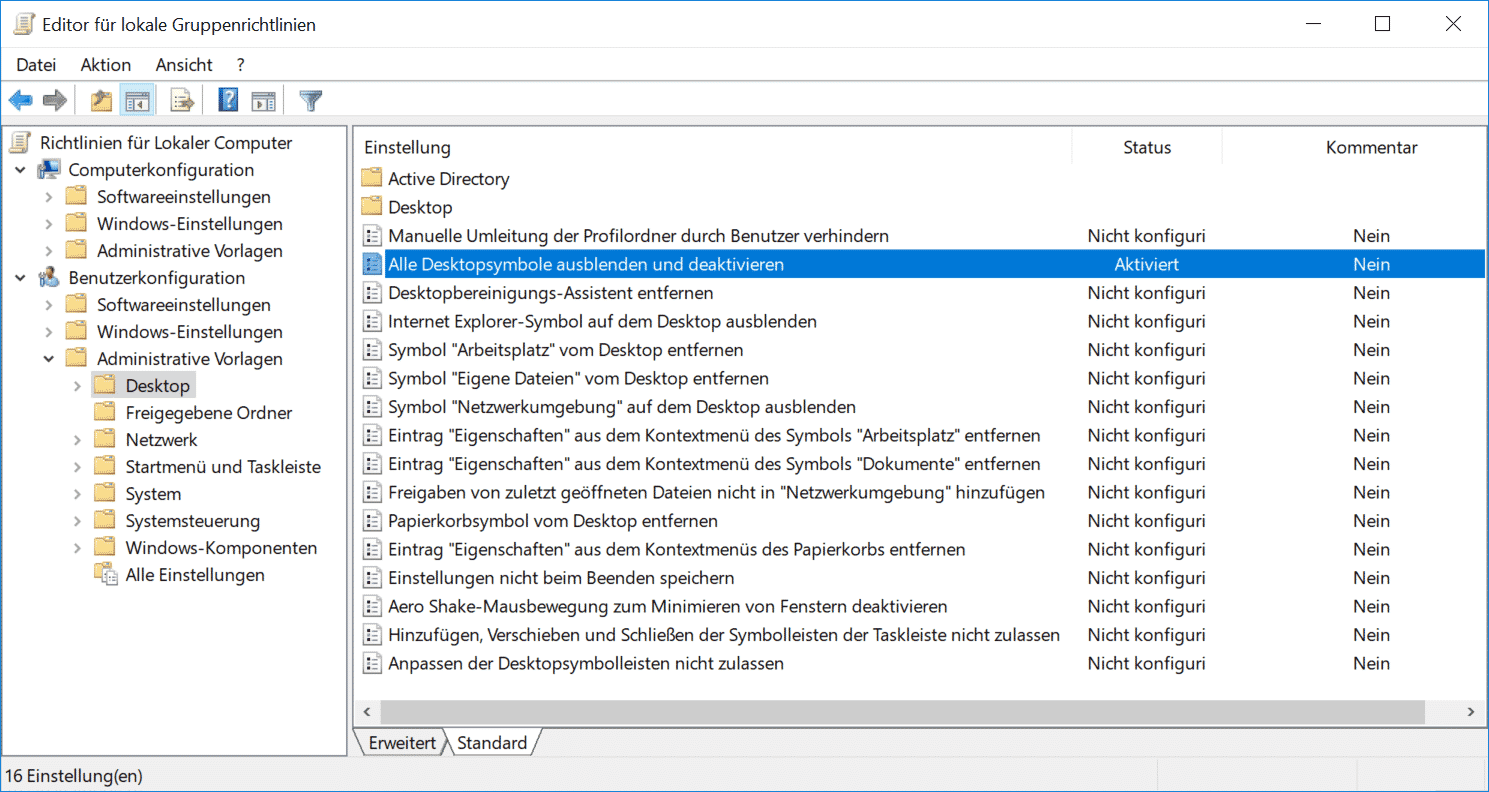Open the Aktion menu

106,65
